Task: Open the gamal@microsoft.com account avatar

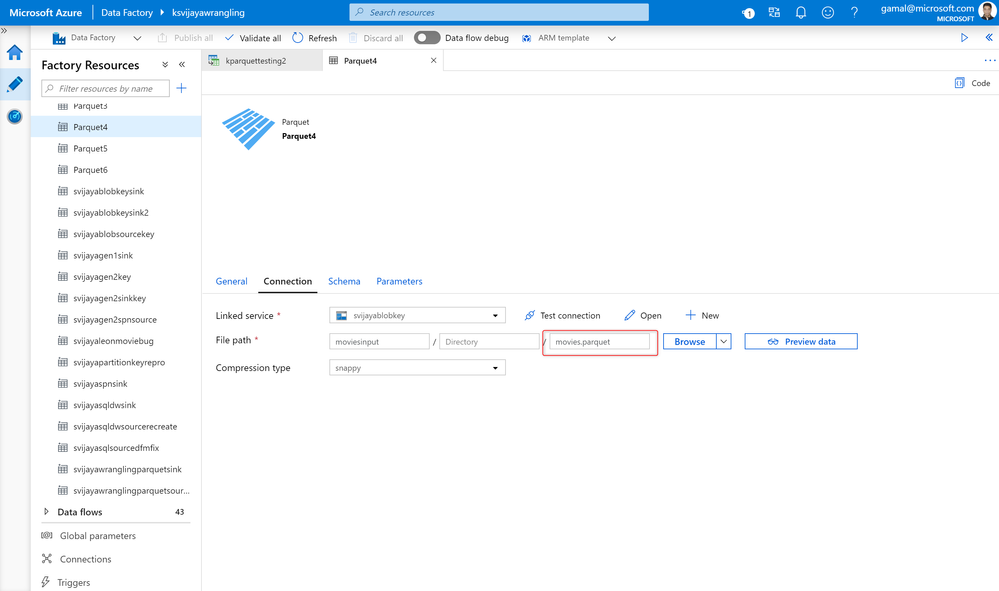Action: point(987,11)
